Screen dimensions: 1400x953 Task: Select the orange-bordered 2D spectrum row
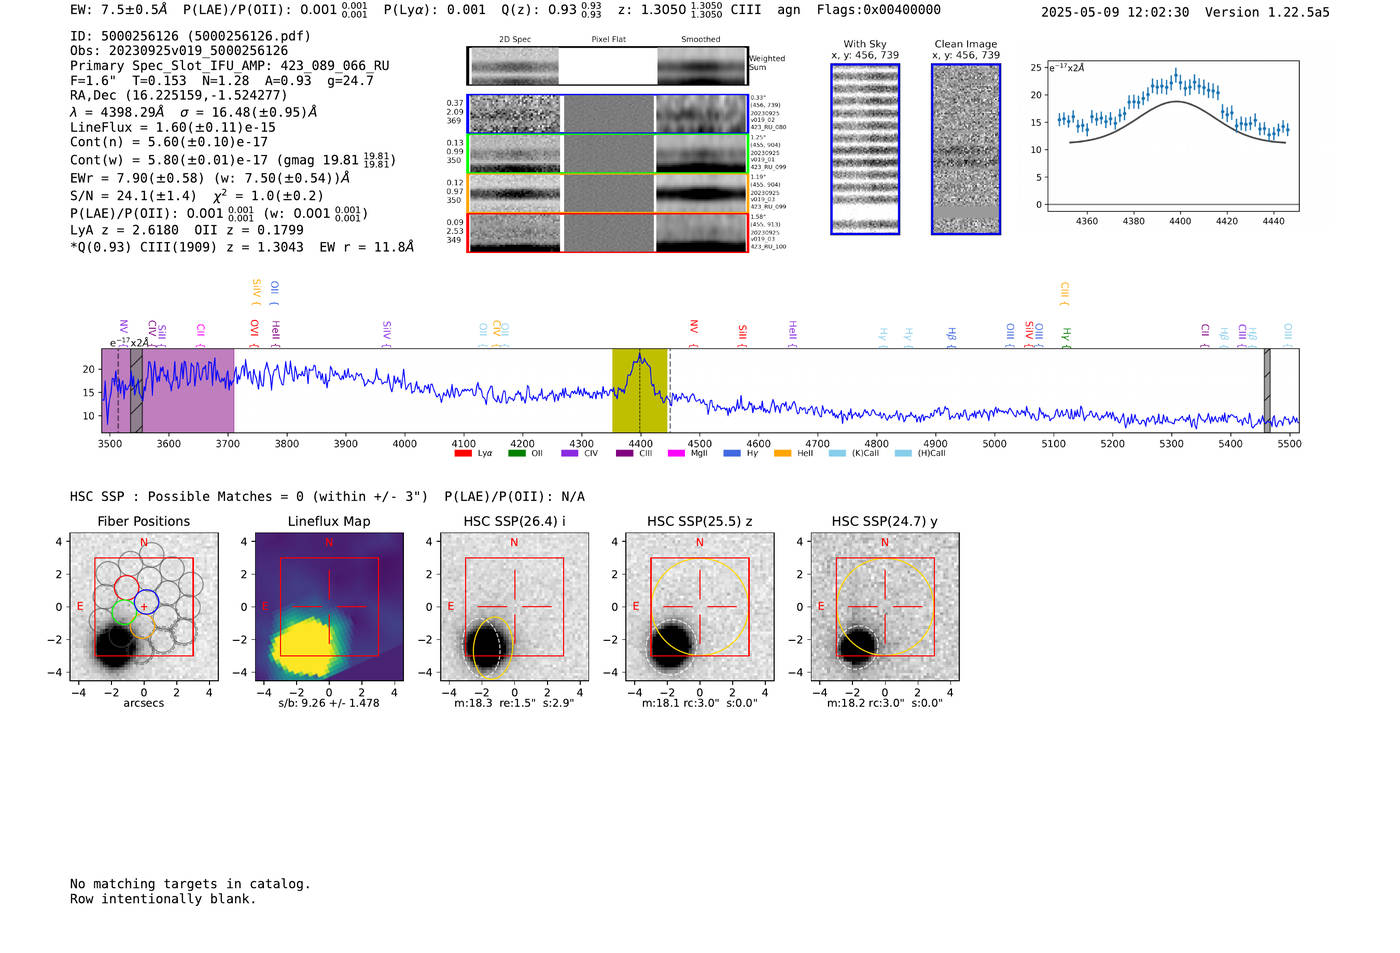(608, 193)
